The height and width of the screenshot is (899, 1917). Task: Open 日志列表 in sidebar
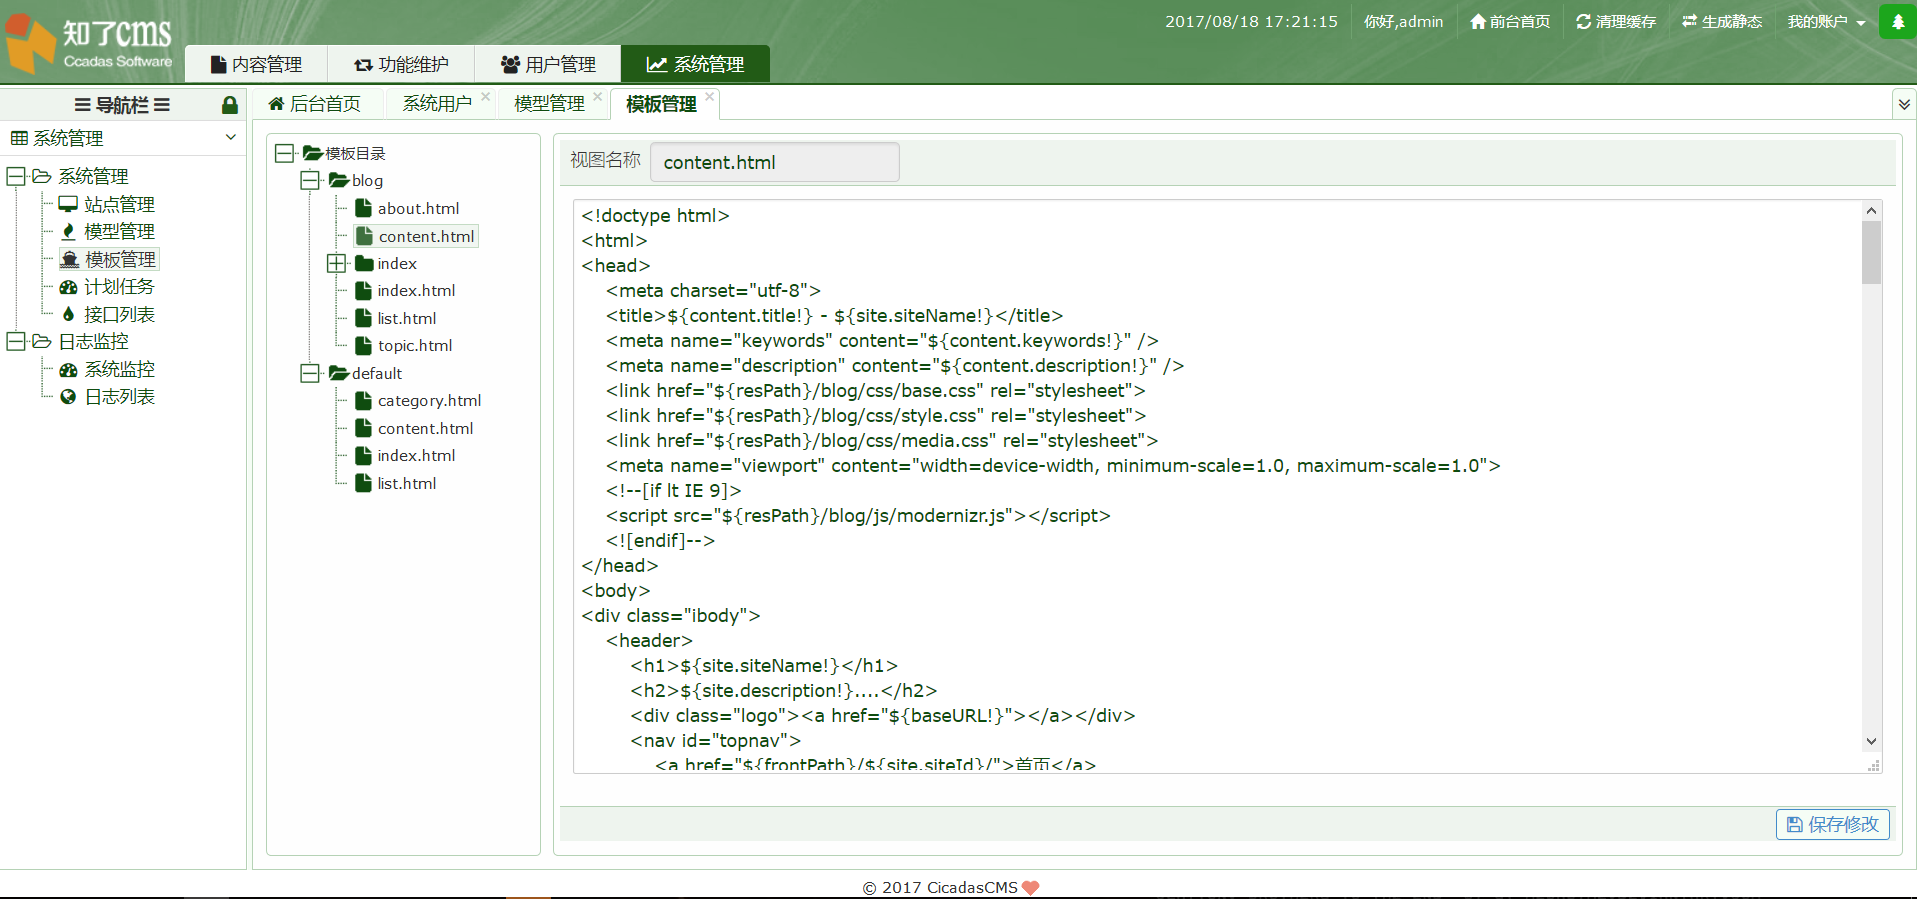119,397
